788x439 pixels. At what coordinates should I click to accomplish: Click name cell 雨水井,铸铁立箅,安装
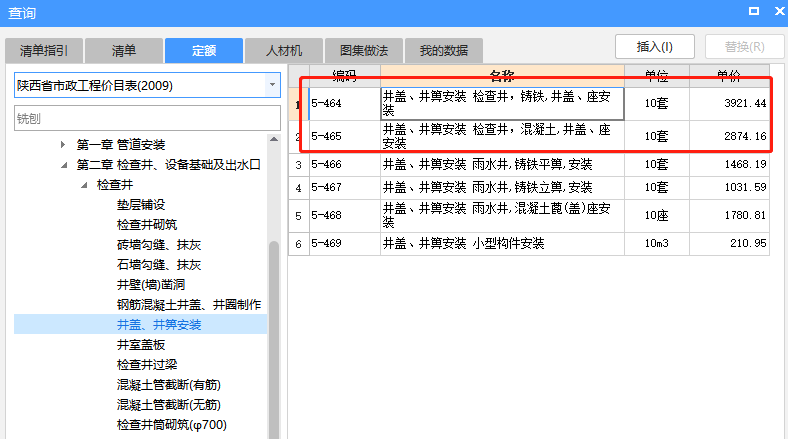pos(502,187)
